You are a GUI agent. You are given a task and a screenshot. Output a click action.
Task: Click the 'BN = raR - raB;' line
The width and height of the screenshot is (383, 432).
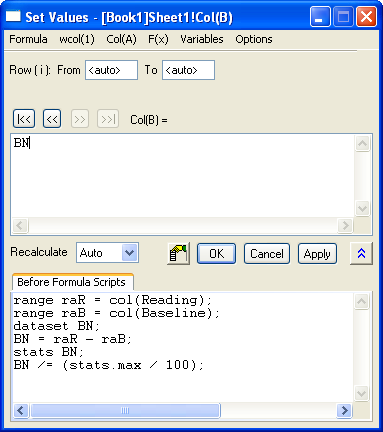72,339
